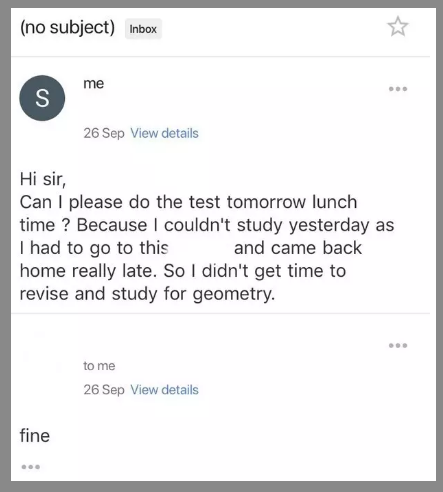Click the line containing home really late
The width and height of the screenshot is (443, 492).
(x=183, y=271)
